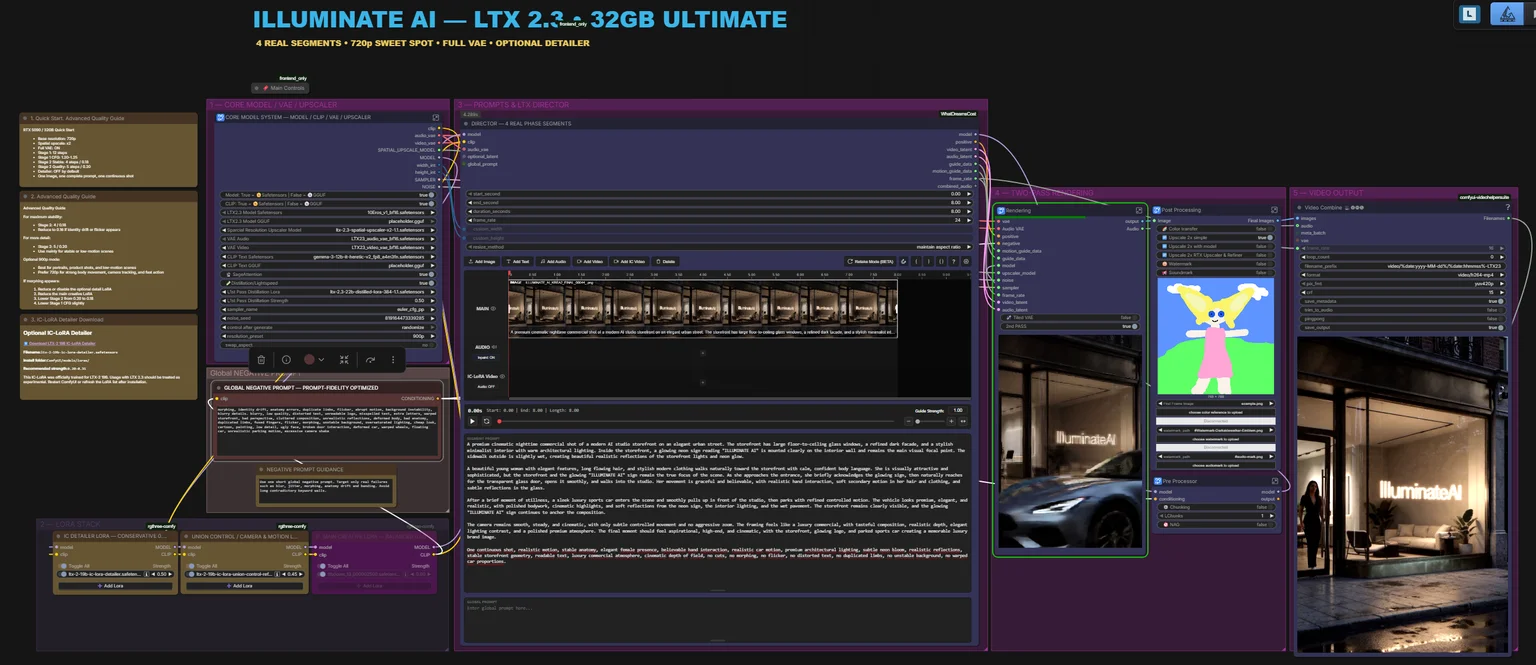Click the Add Video button
This screenshot has height=665, width=1536.
point(590,261)
